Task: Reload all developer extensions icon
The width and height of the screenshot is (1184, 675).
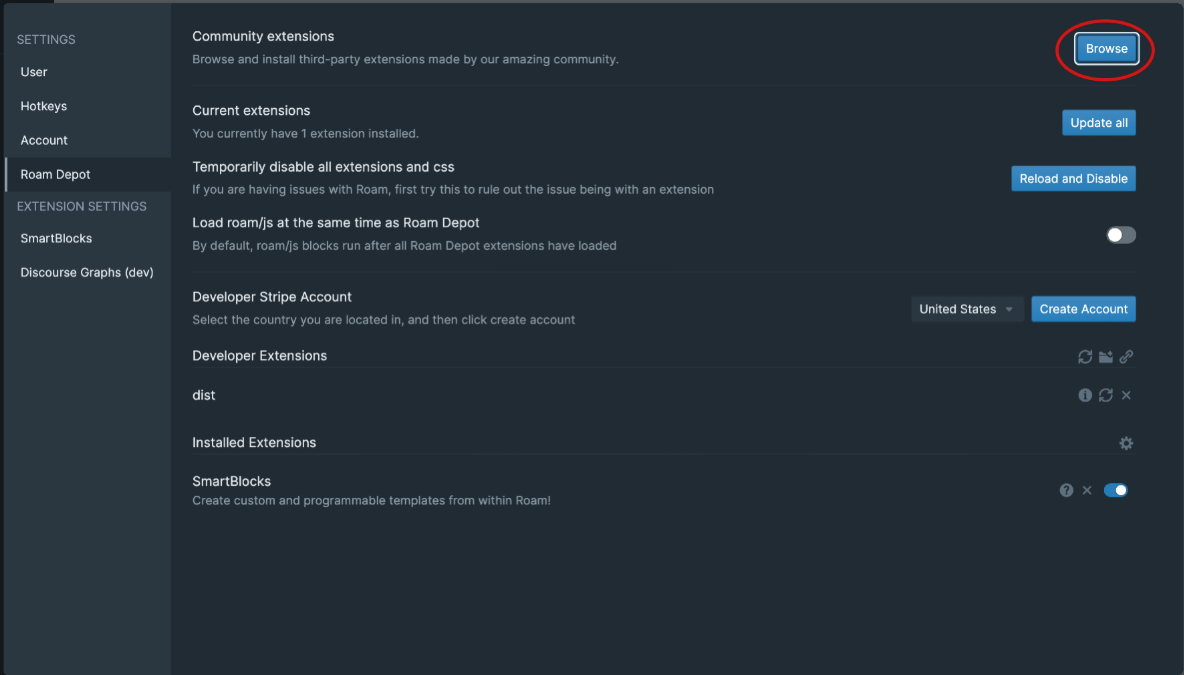Action: point(1085,357)
